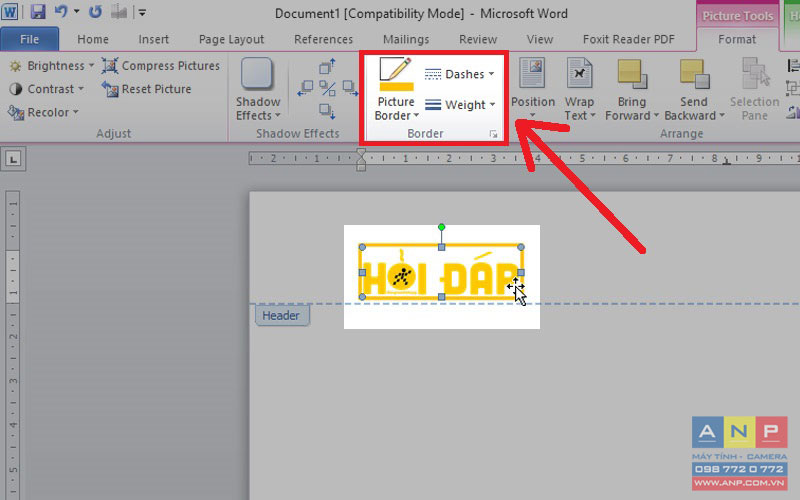Open the Undo history dropdown arrow
800x500 pixels.
point(77,11)
